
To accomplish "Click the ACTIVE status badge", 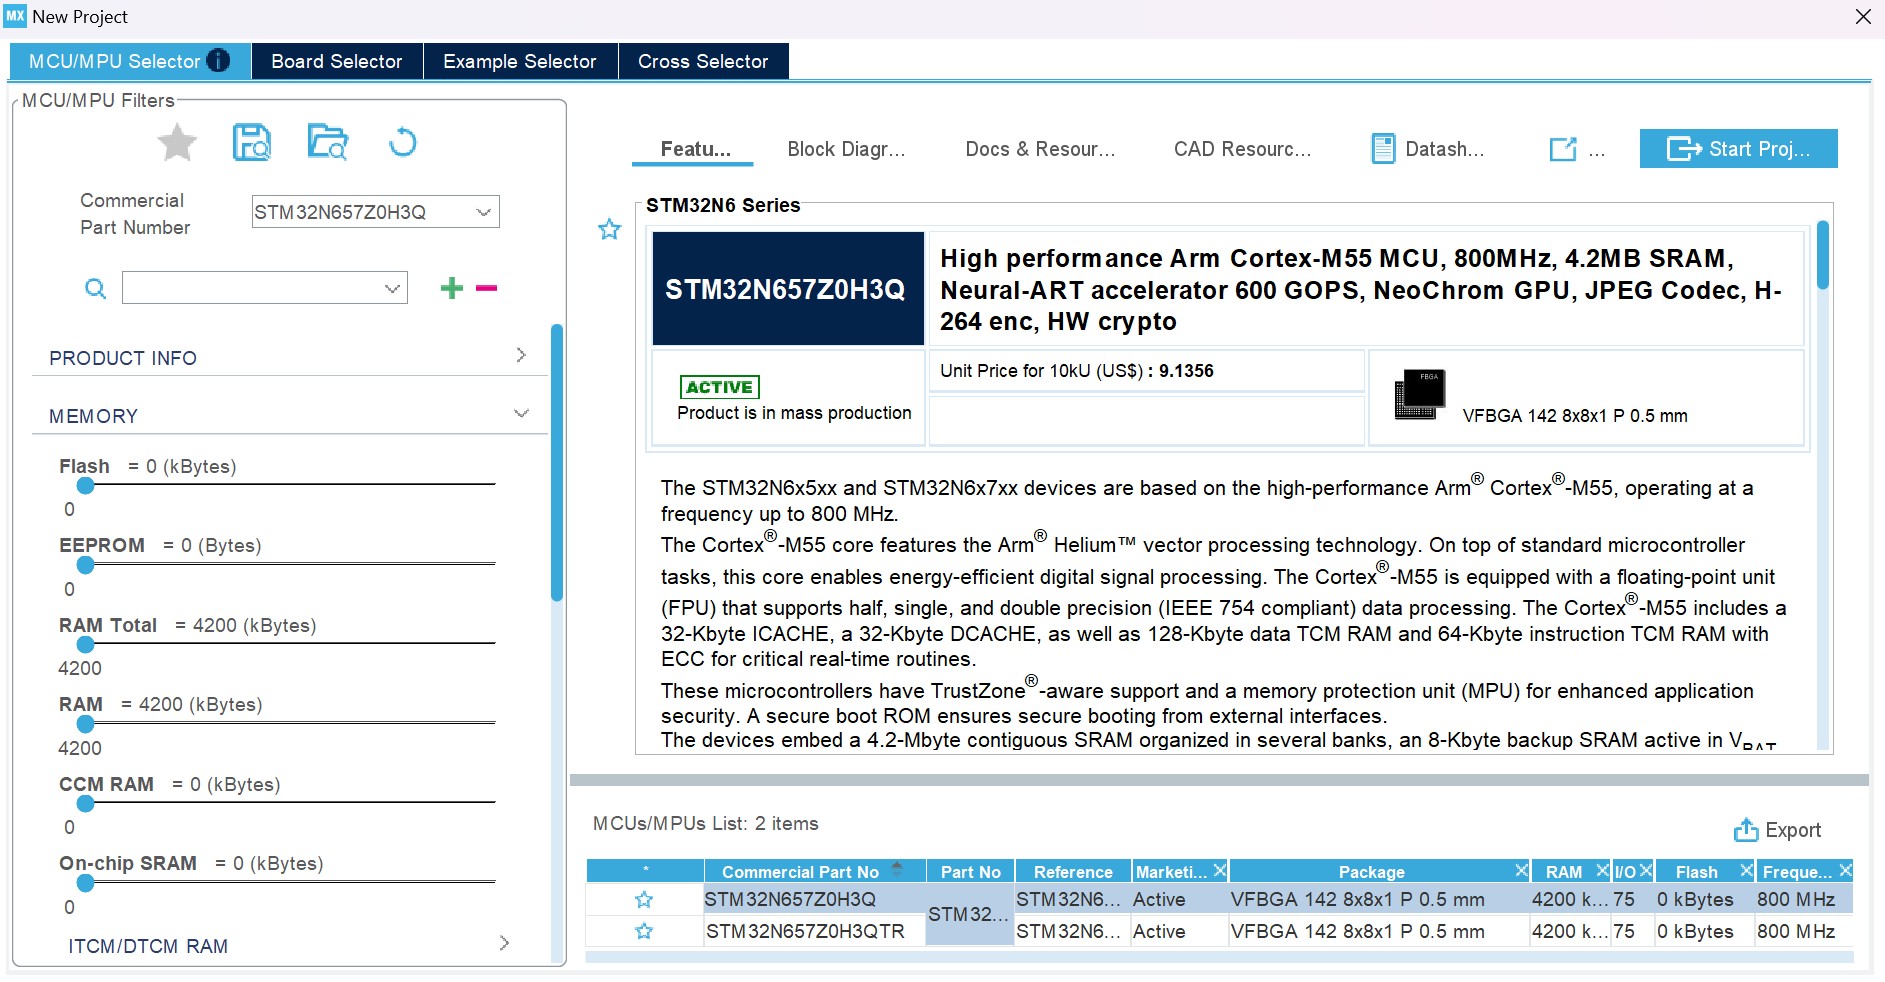I will 720,387.
